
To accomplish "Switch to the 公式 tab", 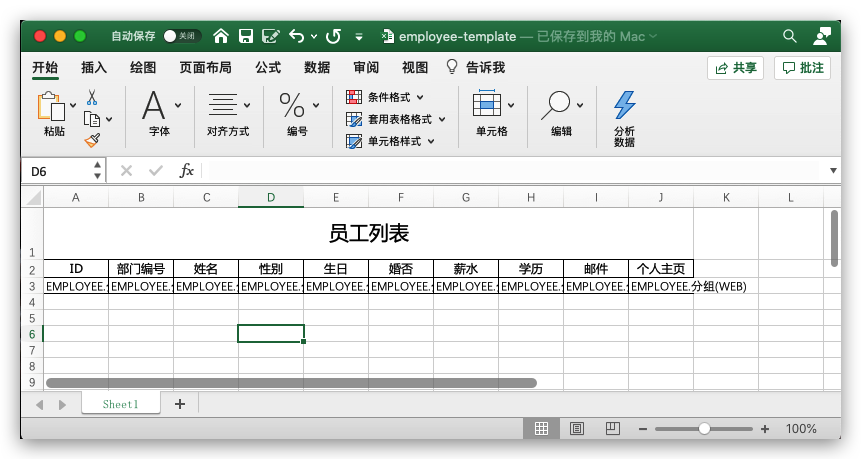I will click(268, 68).
